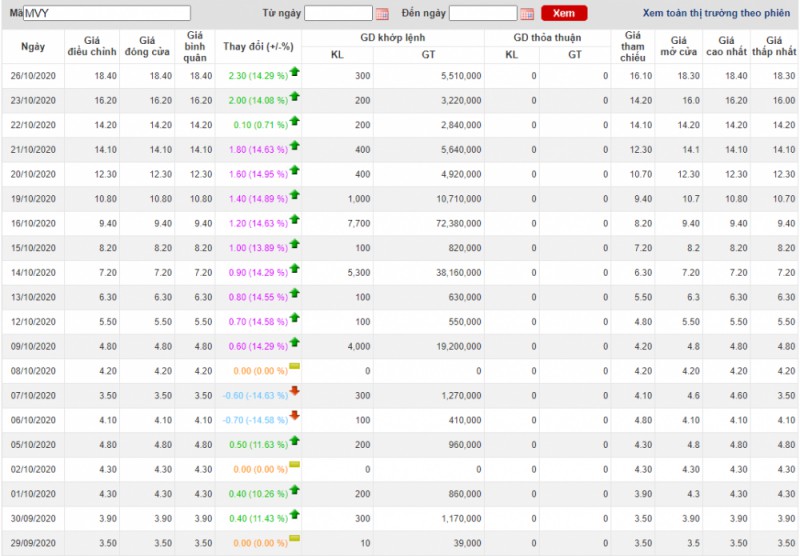The width and height of the screenshot is (800, 556).
Task: Click the Từ ngày date input
Action: point(338,14)
